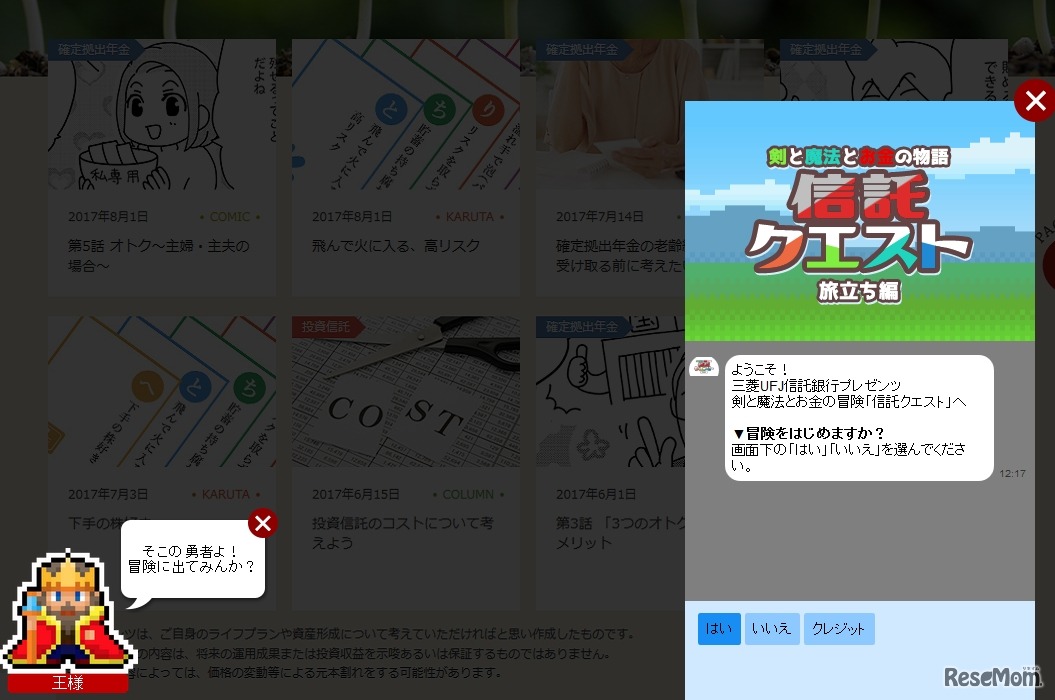Open the クレジット option
Screen dimensions: 1055x700
[x=839, y=628]
